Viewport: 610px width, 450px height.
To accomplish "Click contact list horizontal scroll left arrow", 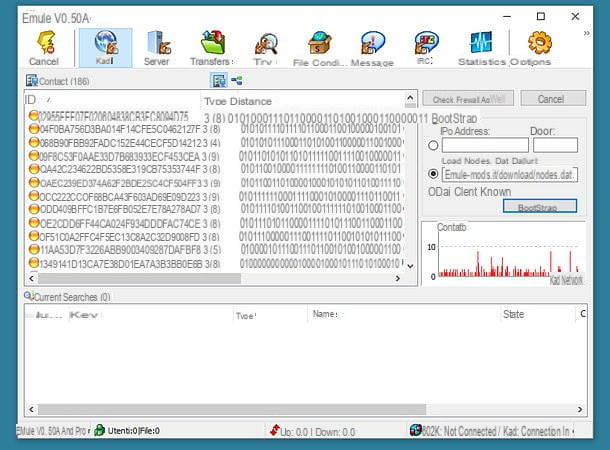I will click(32, 278).
